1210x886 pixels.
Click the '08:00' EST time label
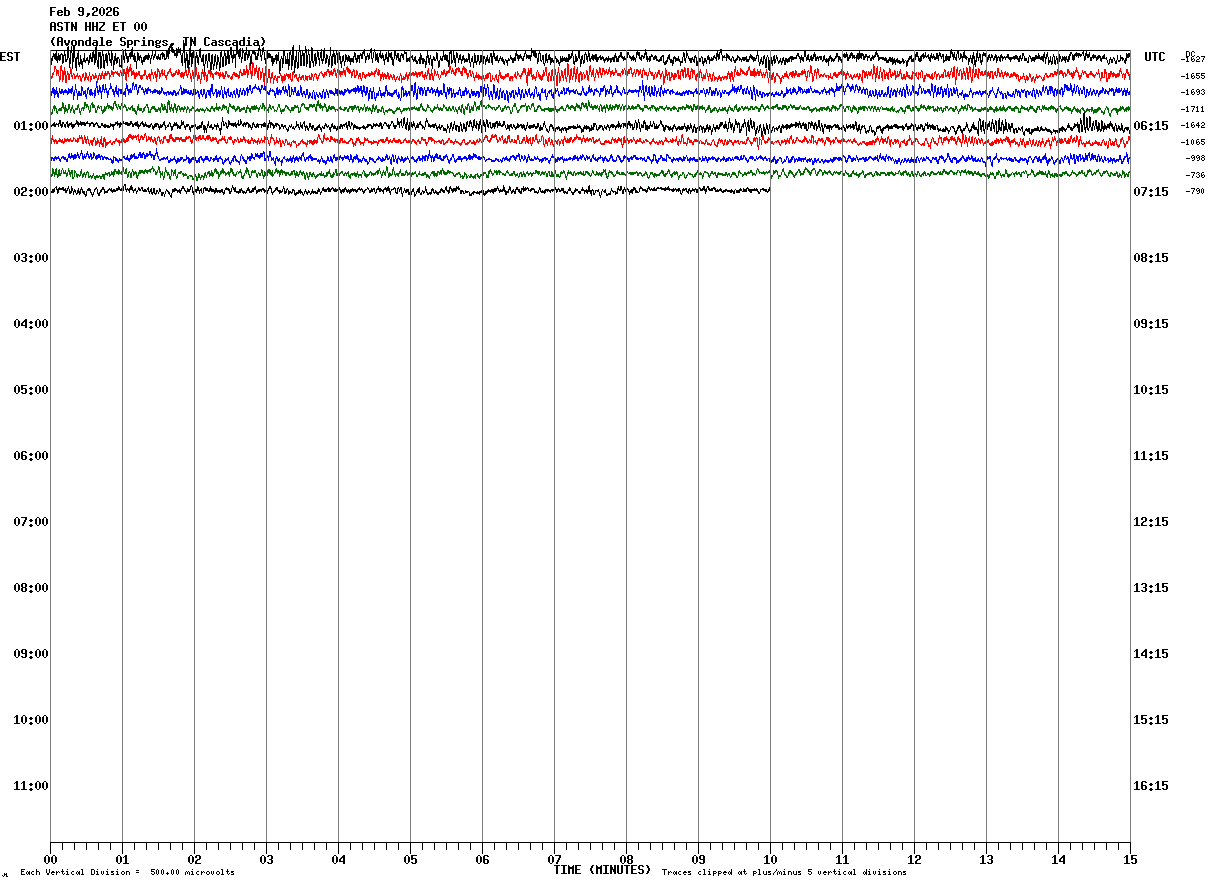[31, 588]
